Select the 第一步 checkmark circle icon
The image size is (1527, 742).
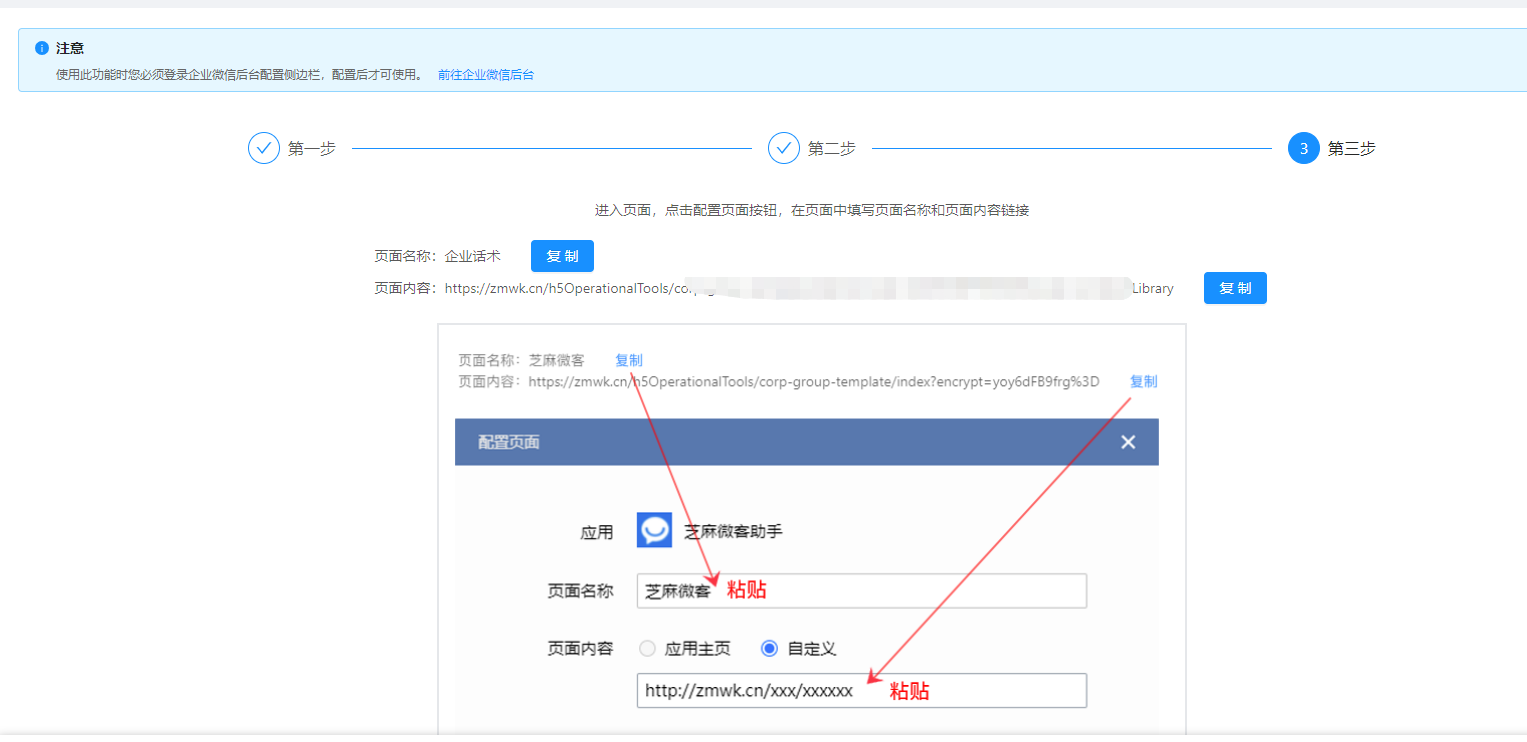[x=264, y=148]
